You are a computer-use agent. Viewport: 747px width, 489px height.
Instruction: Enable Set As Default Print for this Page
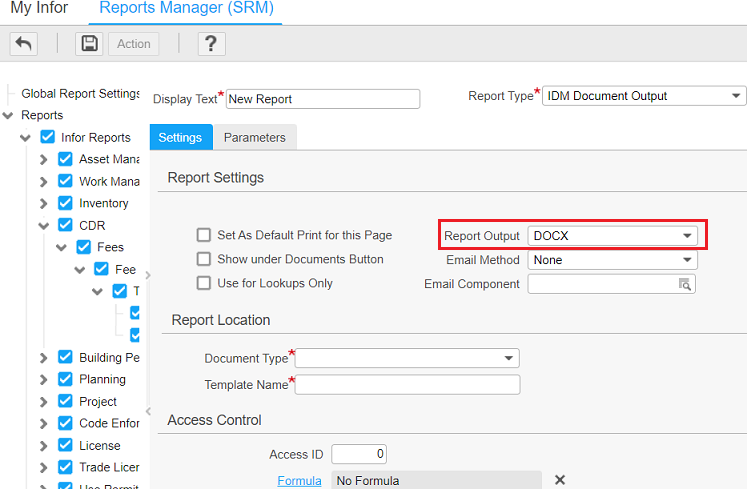point(204,236)
